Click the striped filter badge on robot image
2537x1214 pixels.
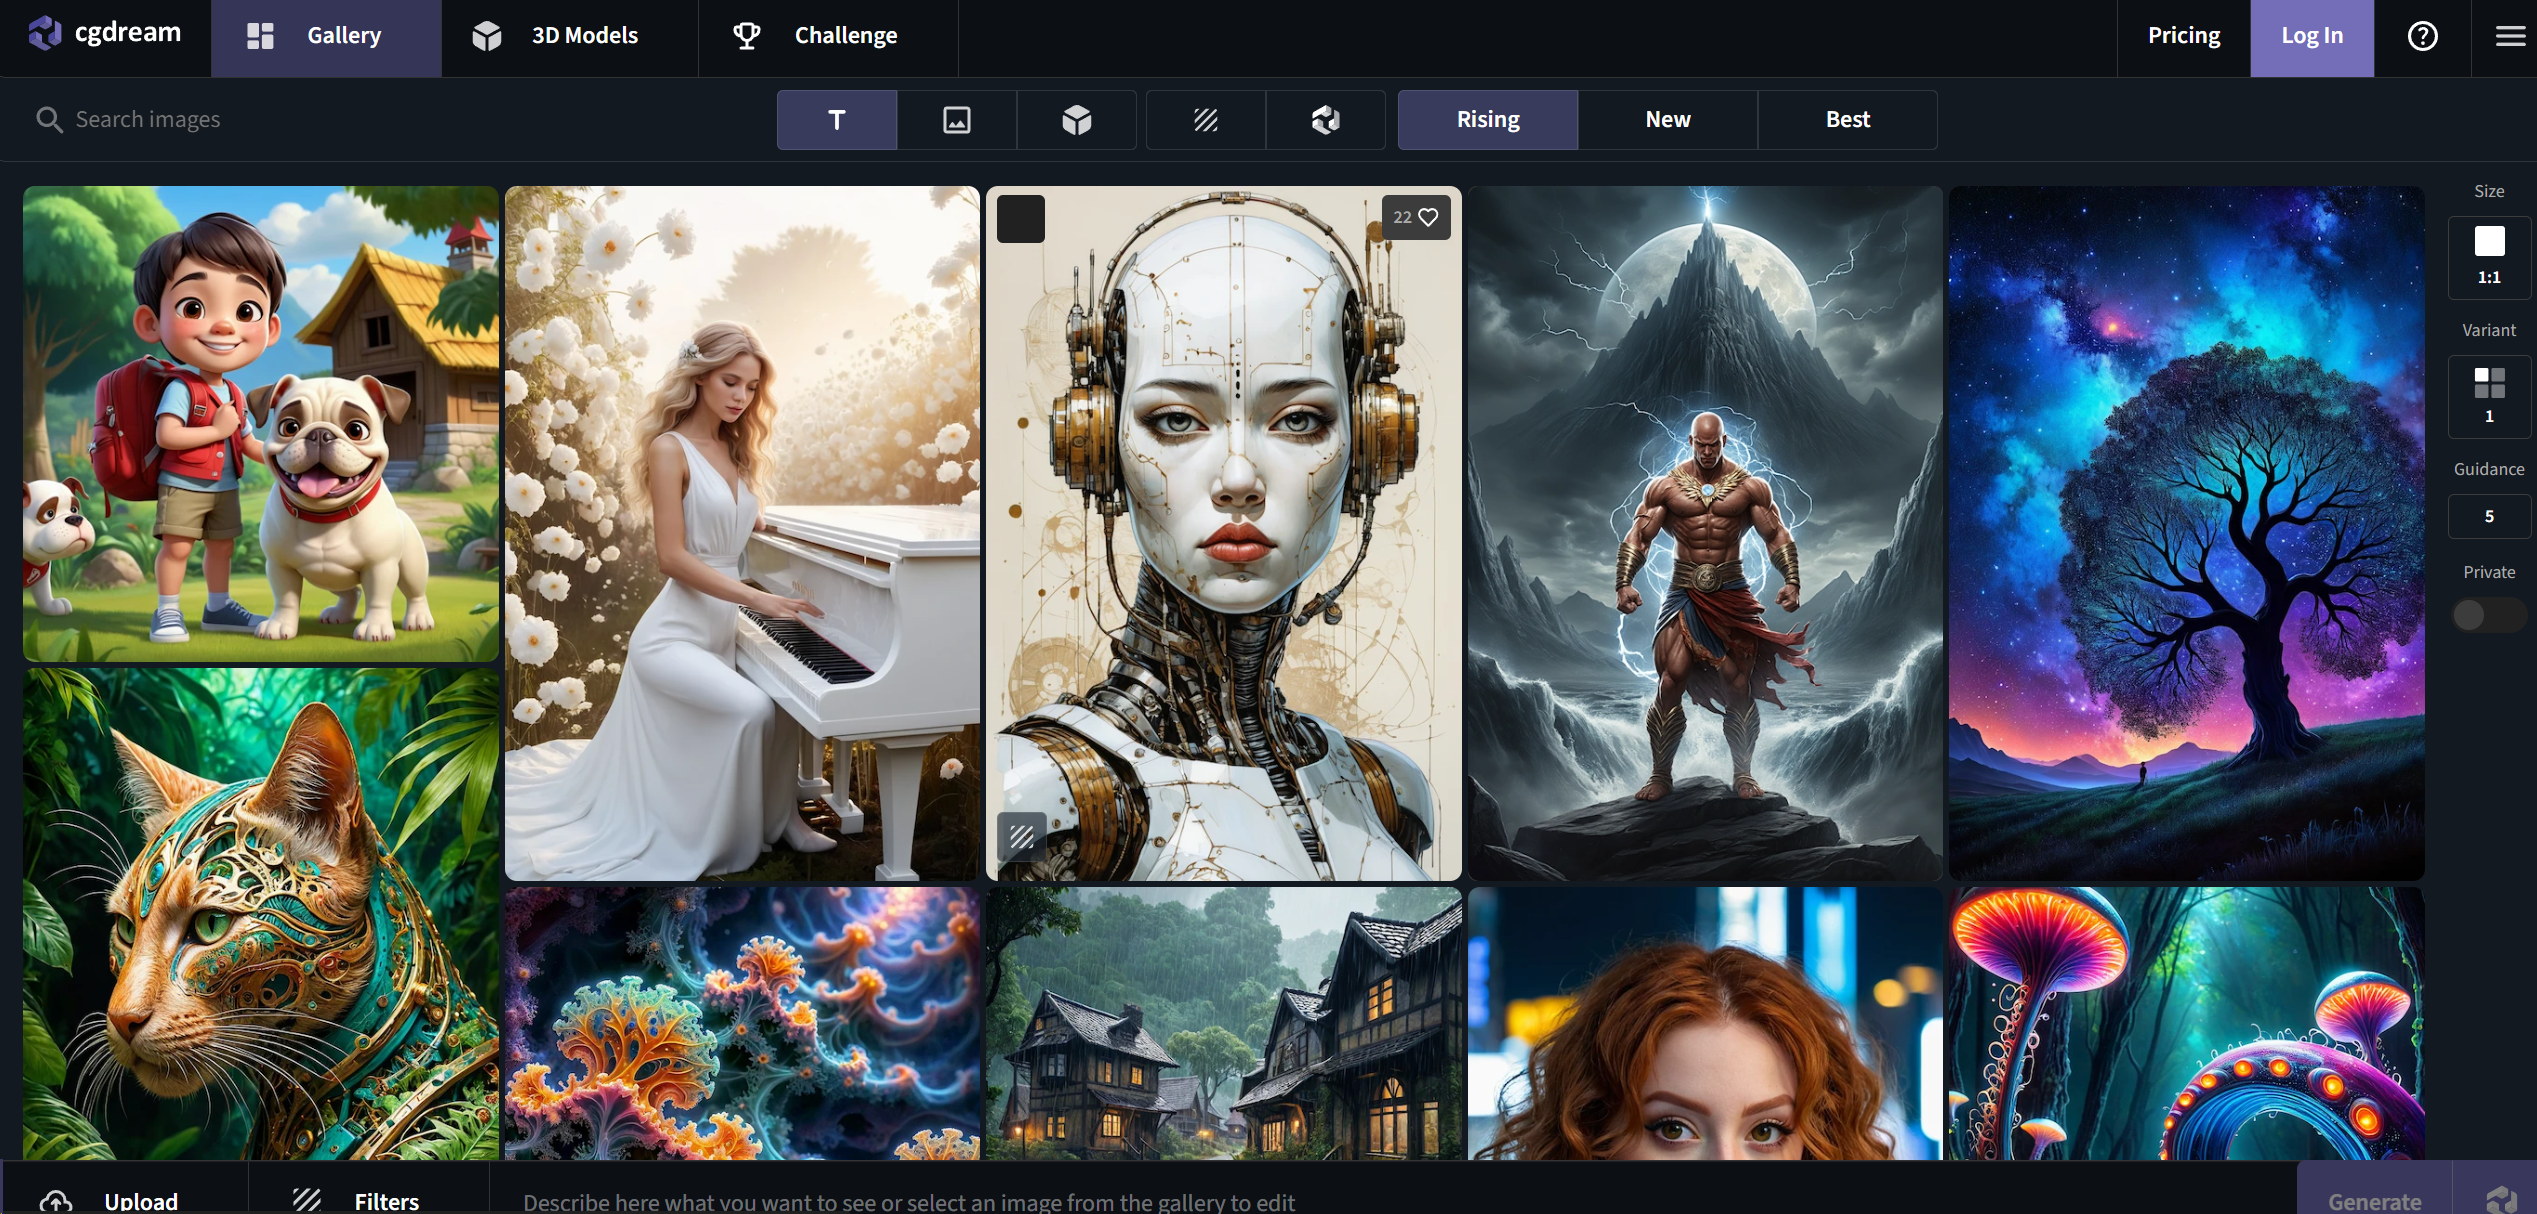coord(1021,837)
